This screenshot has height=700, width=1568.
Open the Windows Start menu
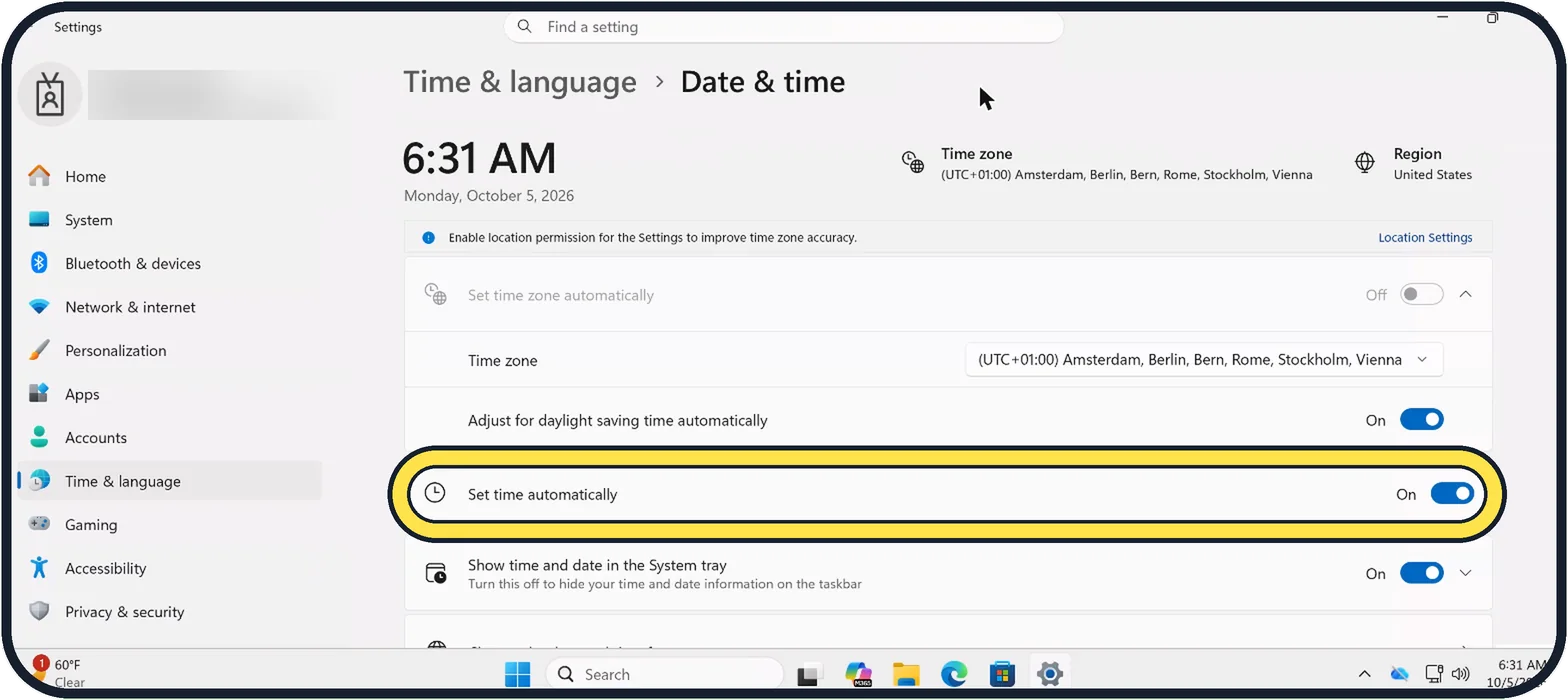pyautogui.click(x=518, y=674)
